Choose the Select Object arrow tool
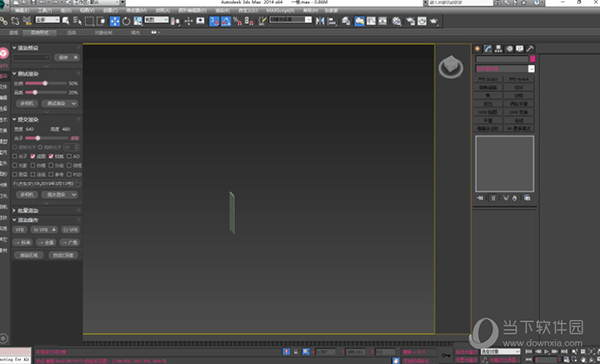600x364 pixels. [x=66, y=21]
